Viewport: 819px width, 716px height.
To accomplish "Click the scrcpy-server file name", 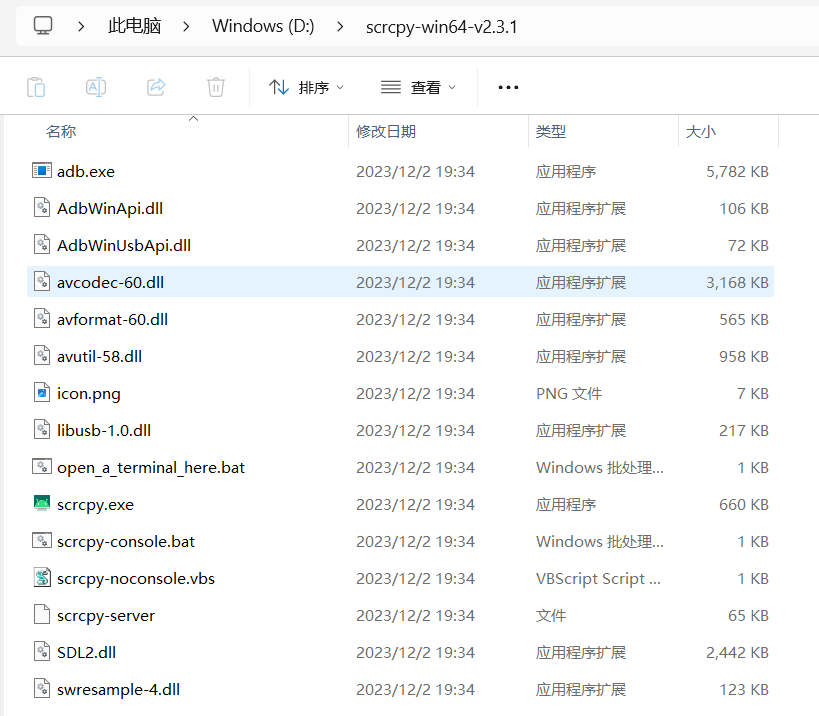I will pyautogui.click(x=106, y=616).
